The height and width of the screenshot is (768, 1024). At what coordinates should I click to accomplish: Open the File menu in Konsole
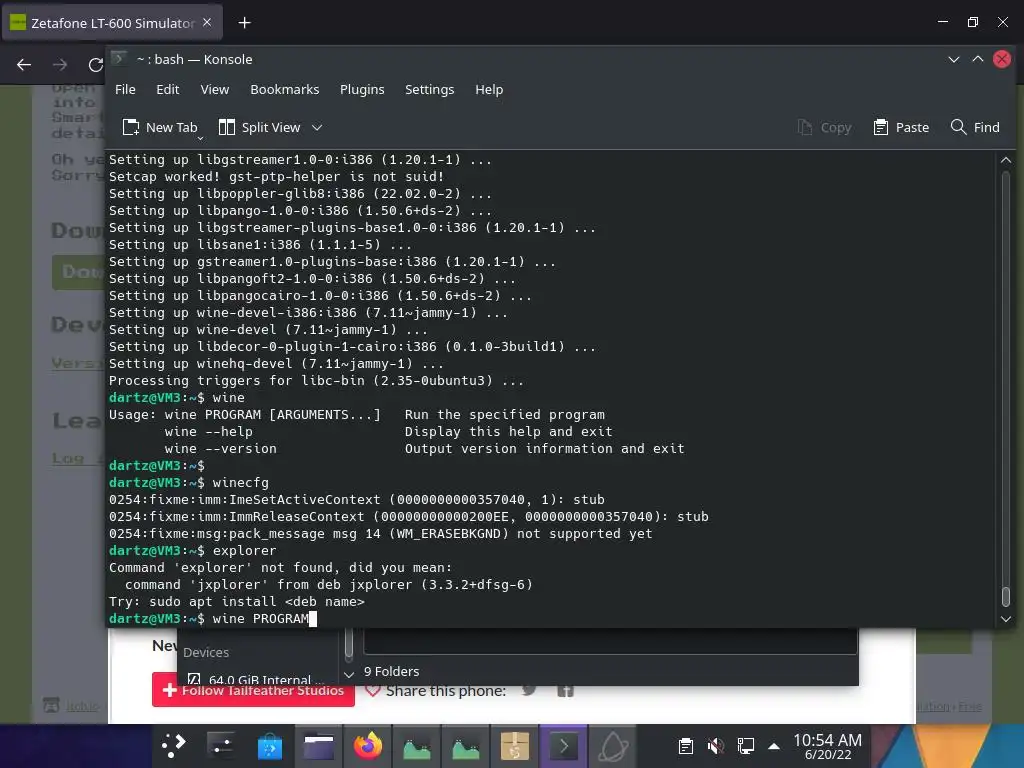point(125,89)
